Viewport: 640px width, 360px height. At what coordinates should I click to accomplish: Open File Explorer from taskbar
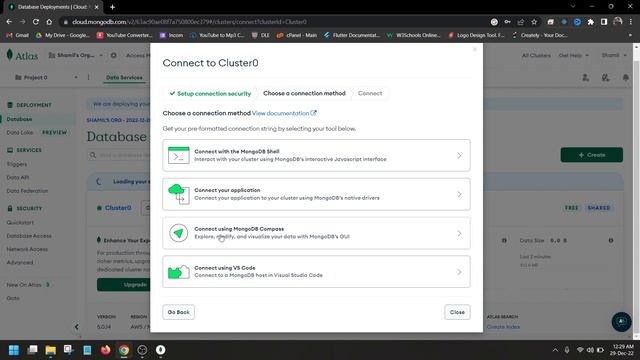(x=51, y=350)
